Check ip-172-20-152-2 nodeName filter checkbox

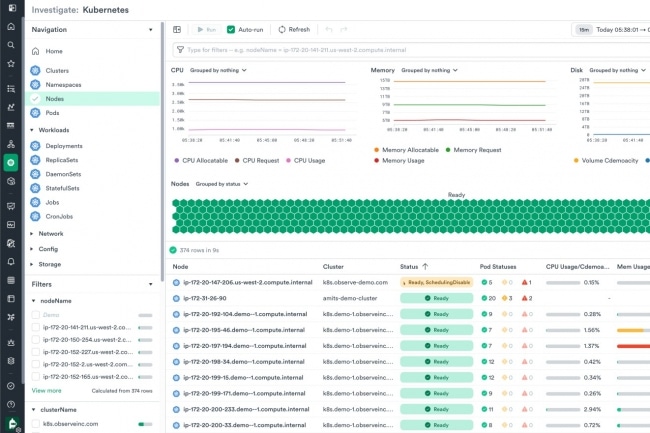click(36, 365)
